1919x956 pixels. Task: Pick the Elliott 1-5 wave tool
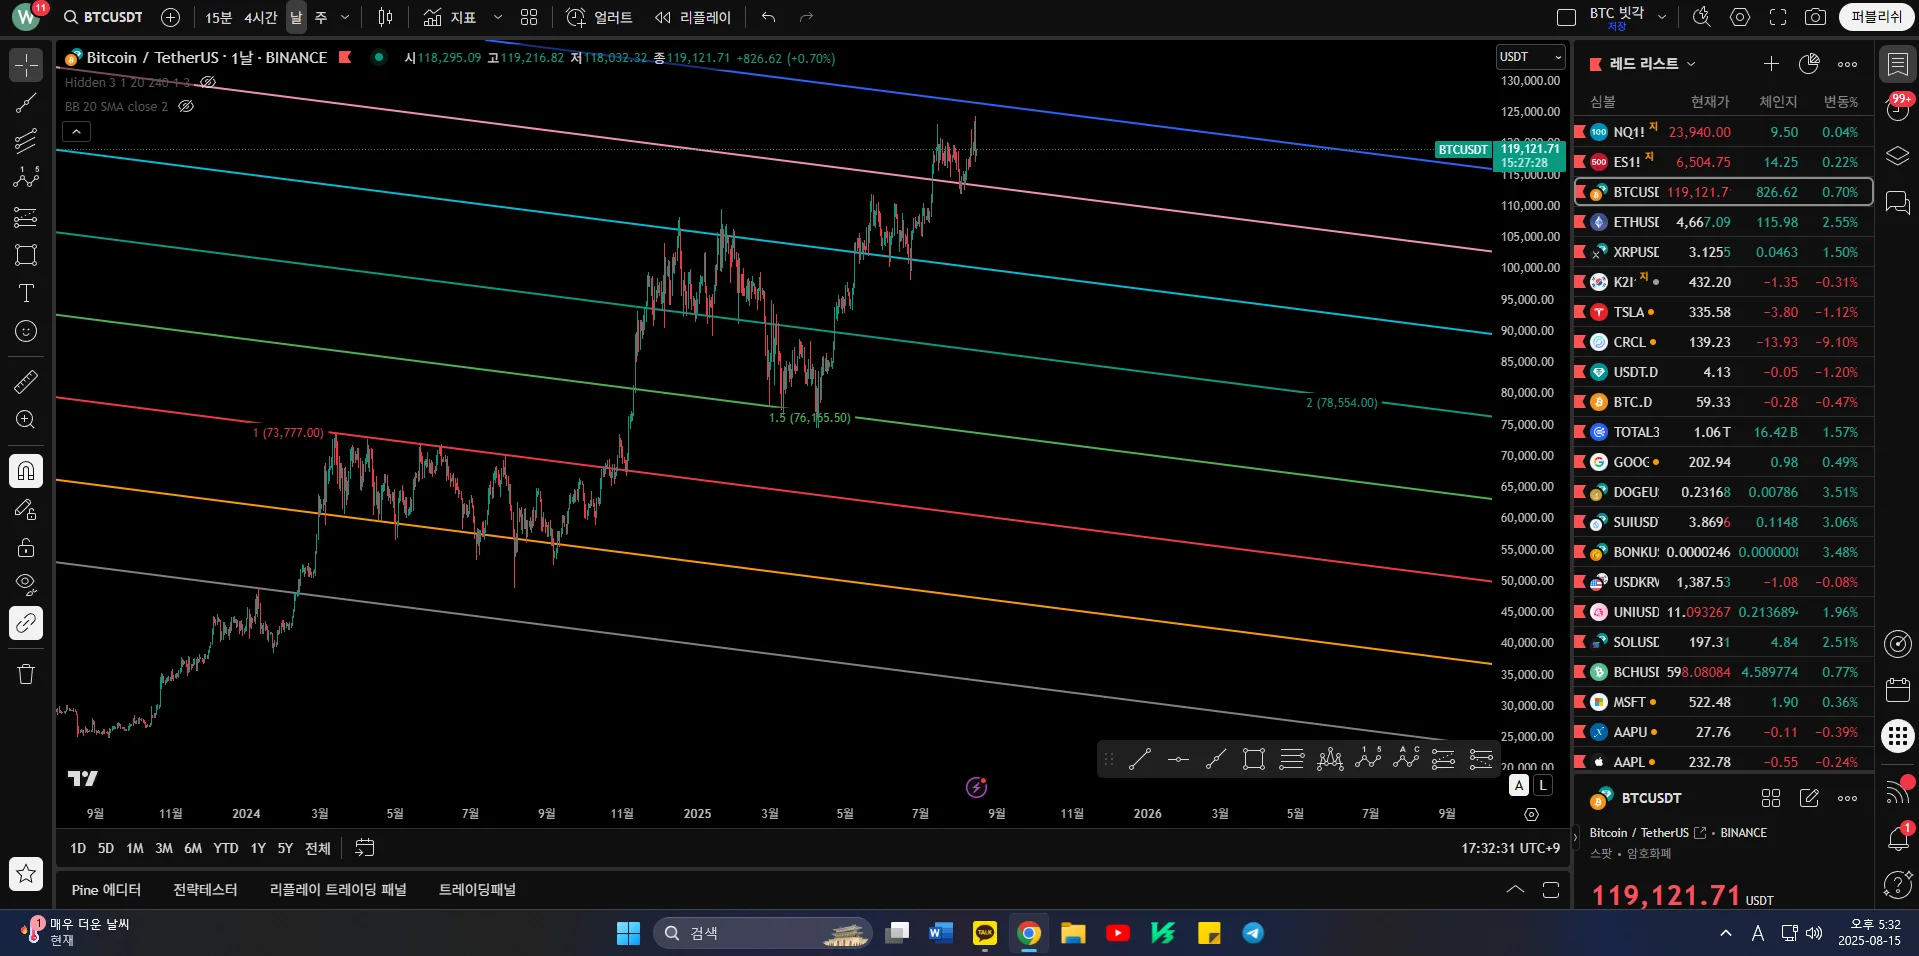1368,760
